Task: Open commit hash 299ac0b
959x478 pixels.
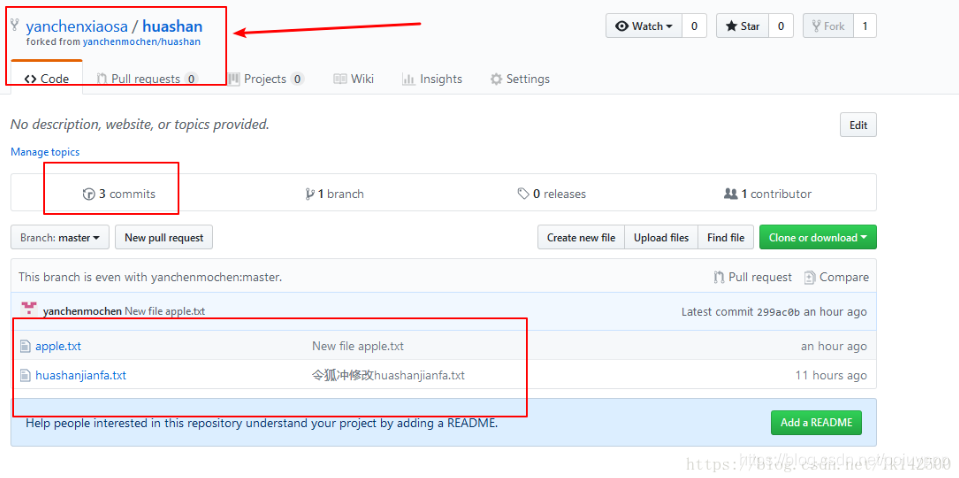Action: click(x=778, y=312)
